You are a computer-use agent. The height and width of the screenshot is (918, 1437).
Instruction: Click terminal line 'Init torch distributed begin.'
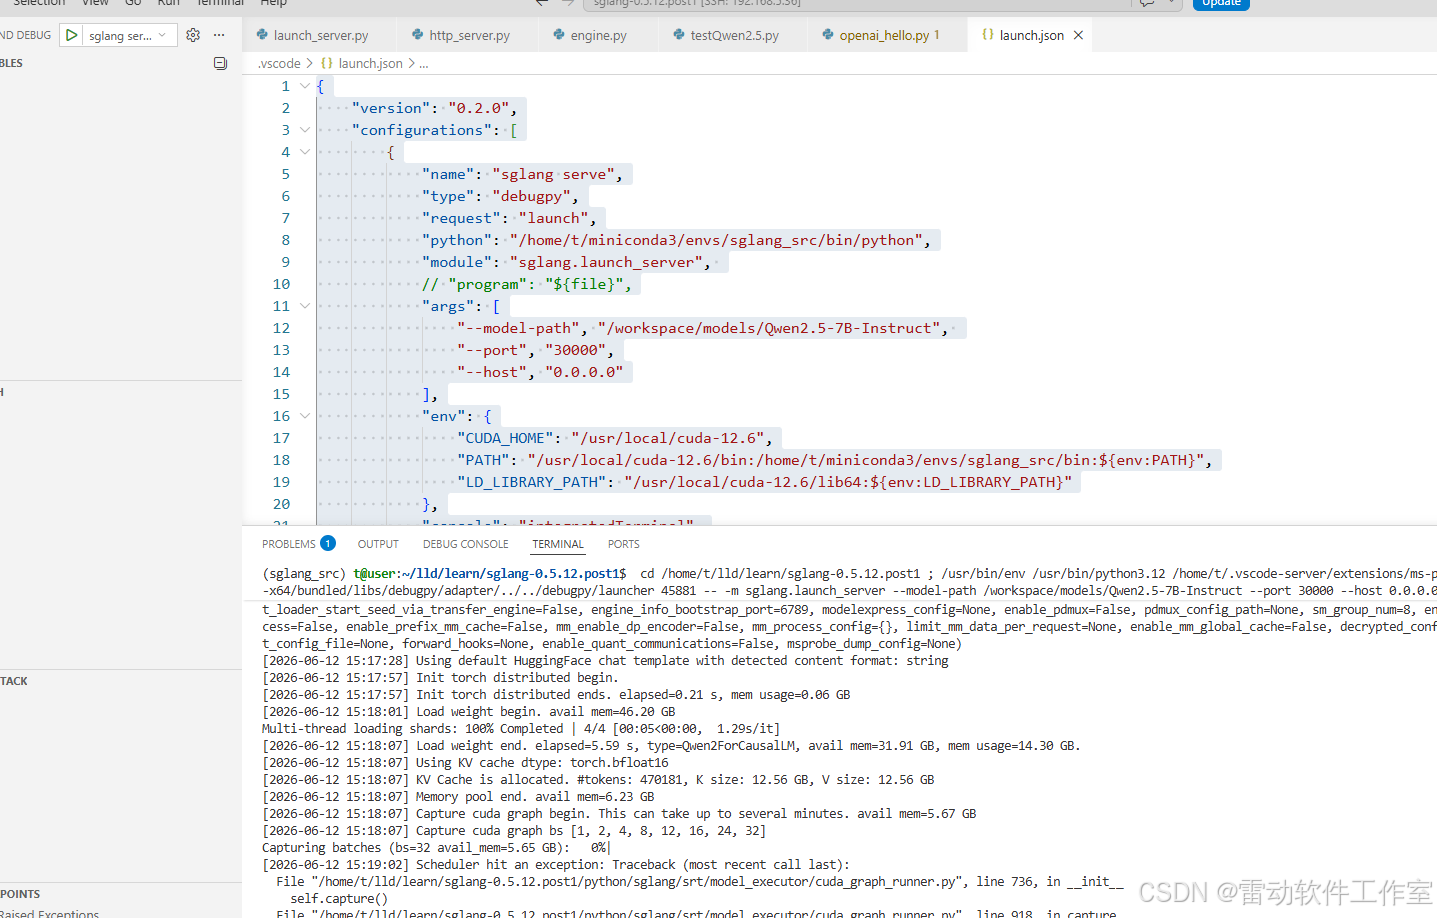(440, 678)
